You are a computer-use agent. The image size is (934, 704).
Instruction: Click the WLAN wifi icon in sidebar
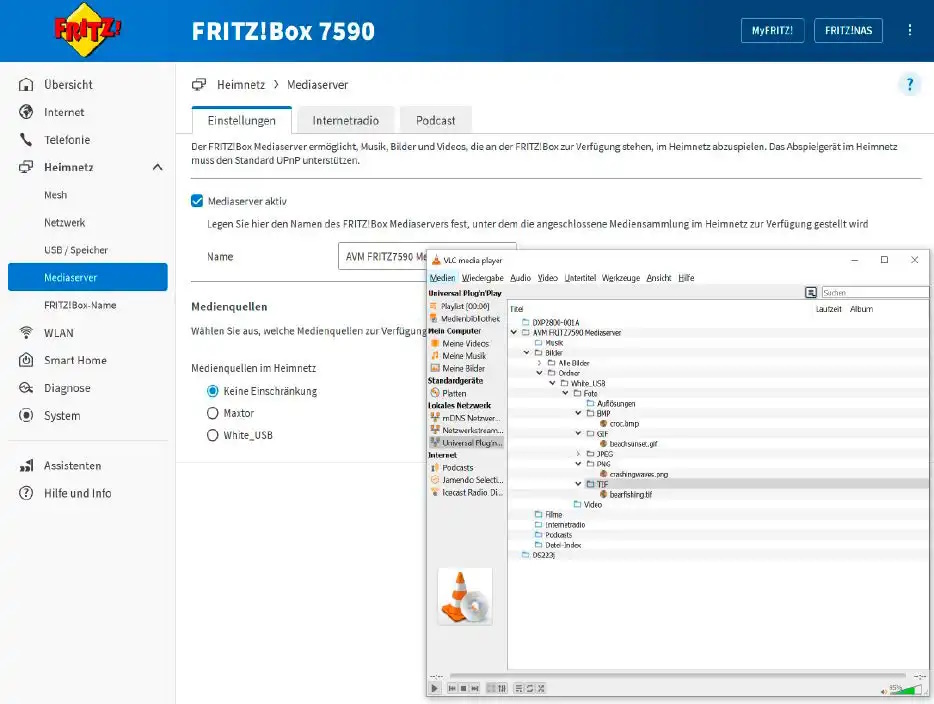pyautogui.click(x=26, y=332)
